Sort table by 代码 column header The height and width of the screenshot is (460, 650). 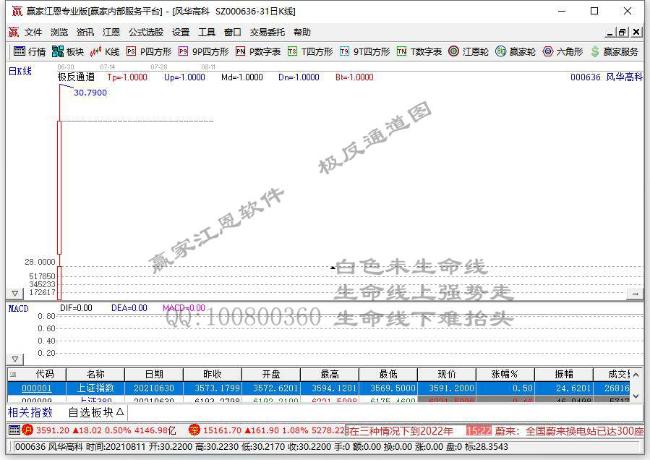point(44,374)
